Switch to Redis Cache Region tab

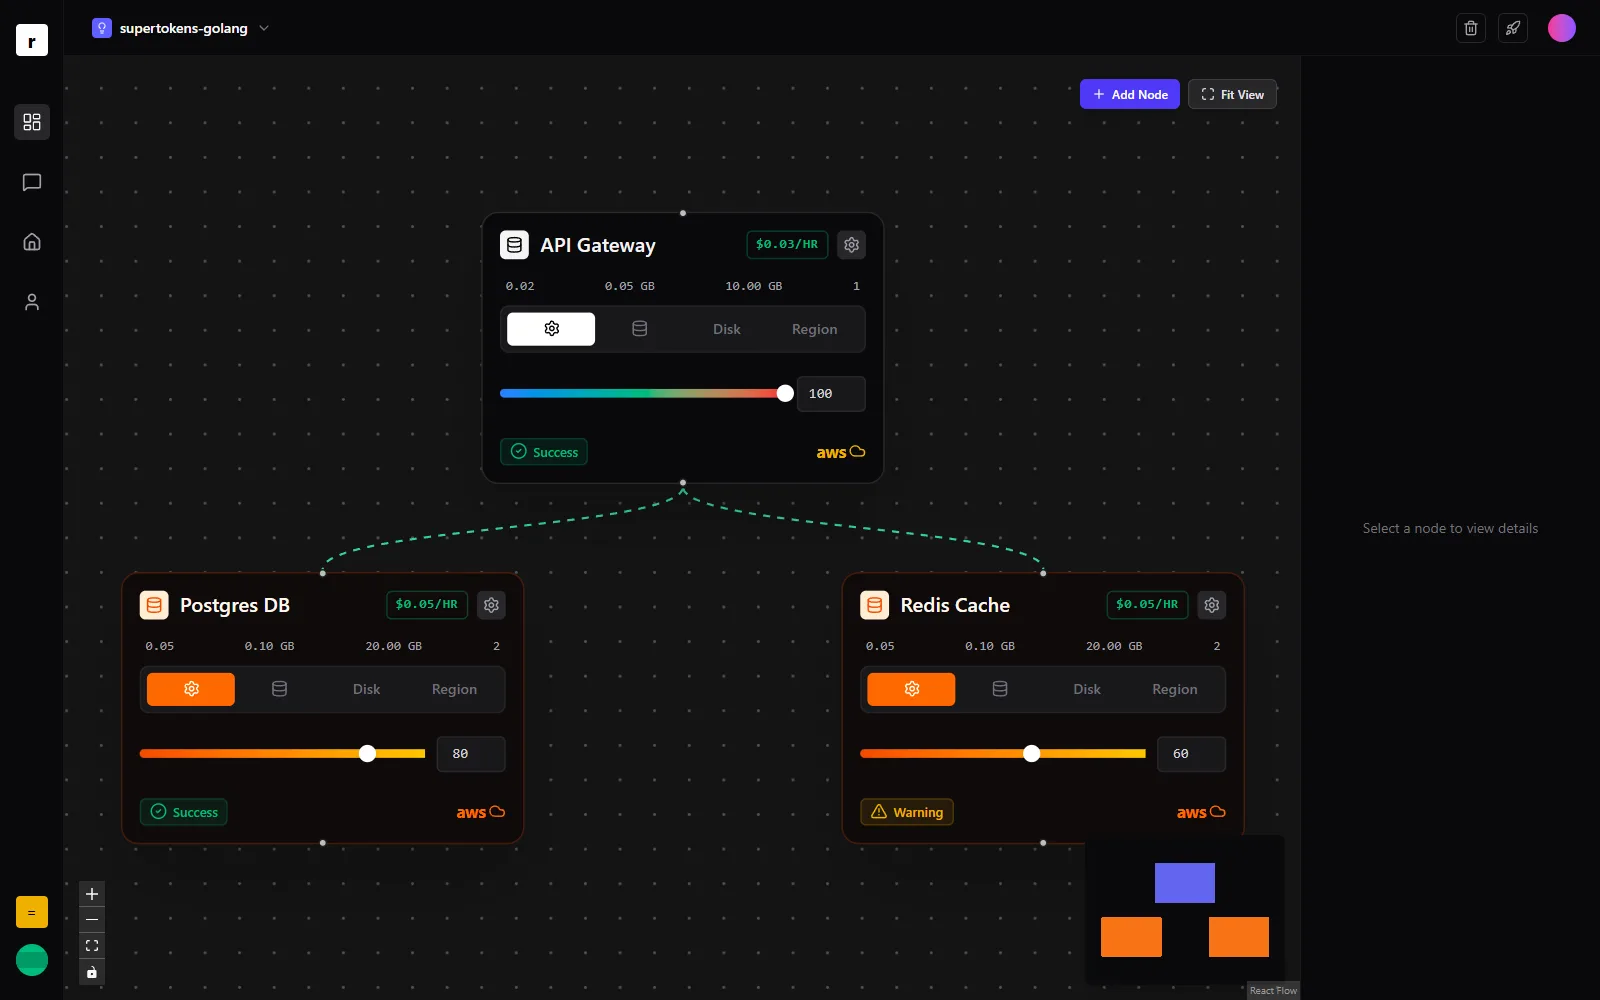(x=1175, y=689)
